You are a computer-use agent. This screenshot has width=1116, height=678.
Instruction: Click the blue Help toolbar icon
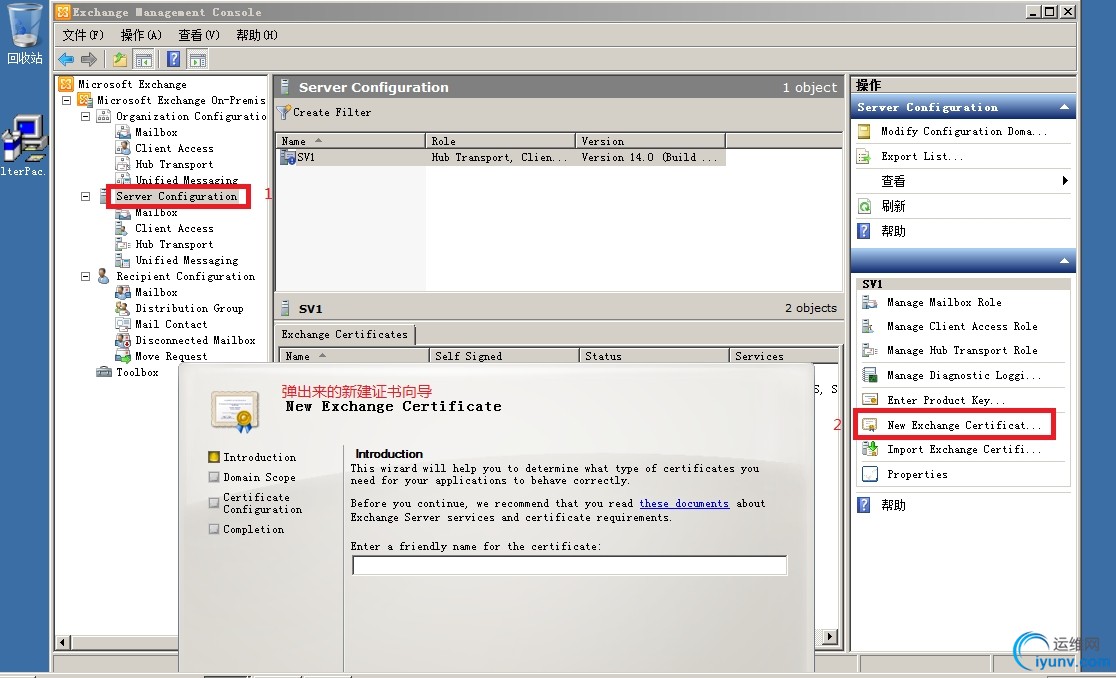pos(173,59)
